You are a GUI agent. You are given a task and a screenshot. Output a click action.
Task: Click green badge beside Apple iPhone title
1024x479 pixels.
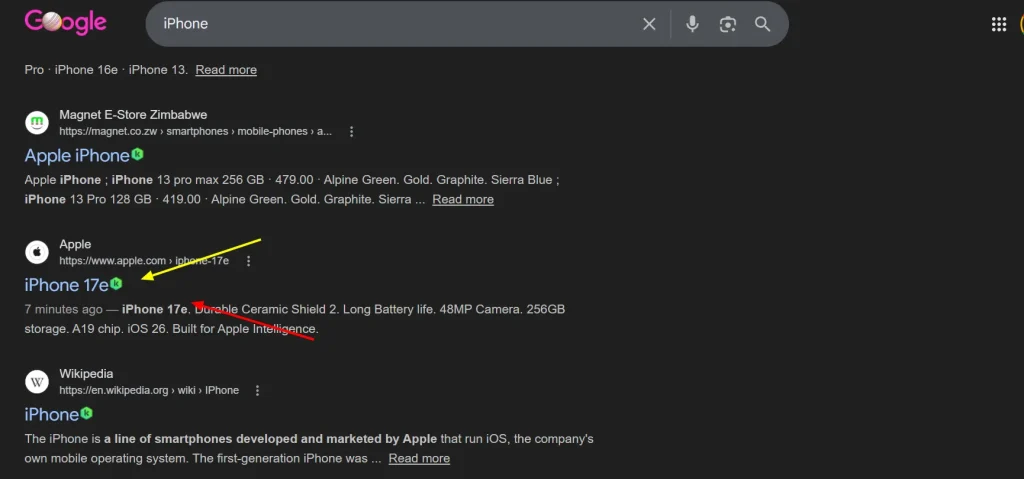[138, 155]
